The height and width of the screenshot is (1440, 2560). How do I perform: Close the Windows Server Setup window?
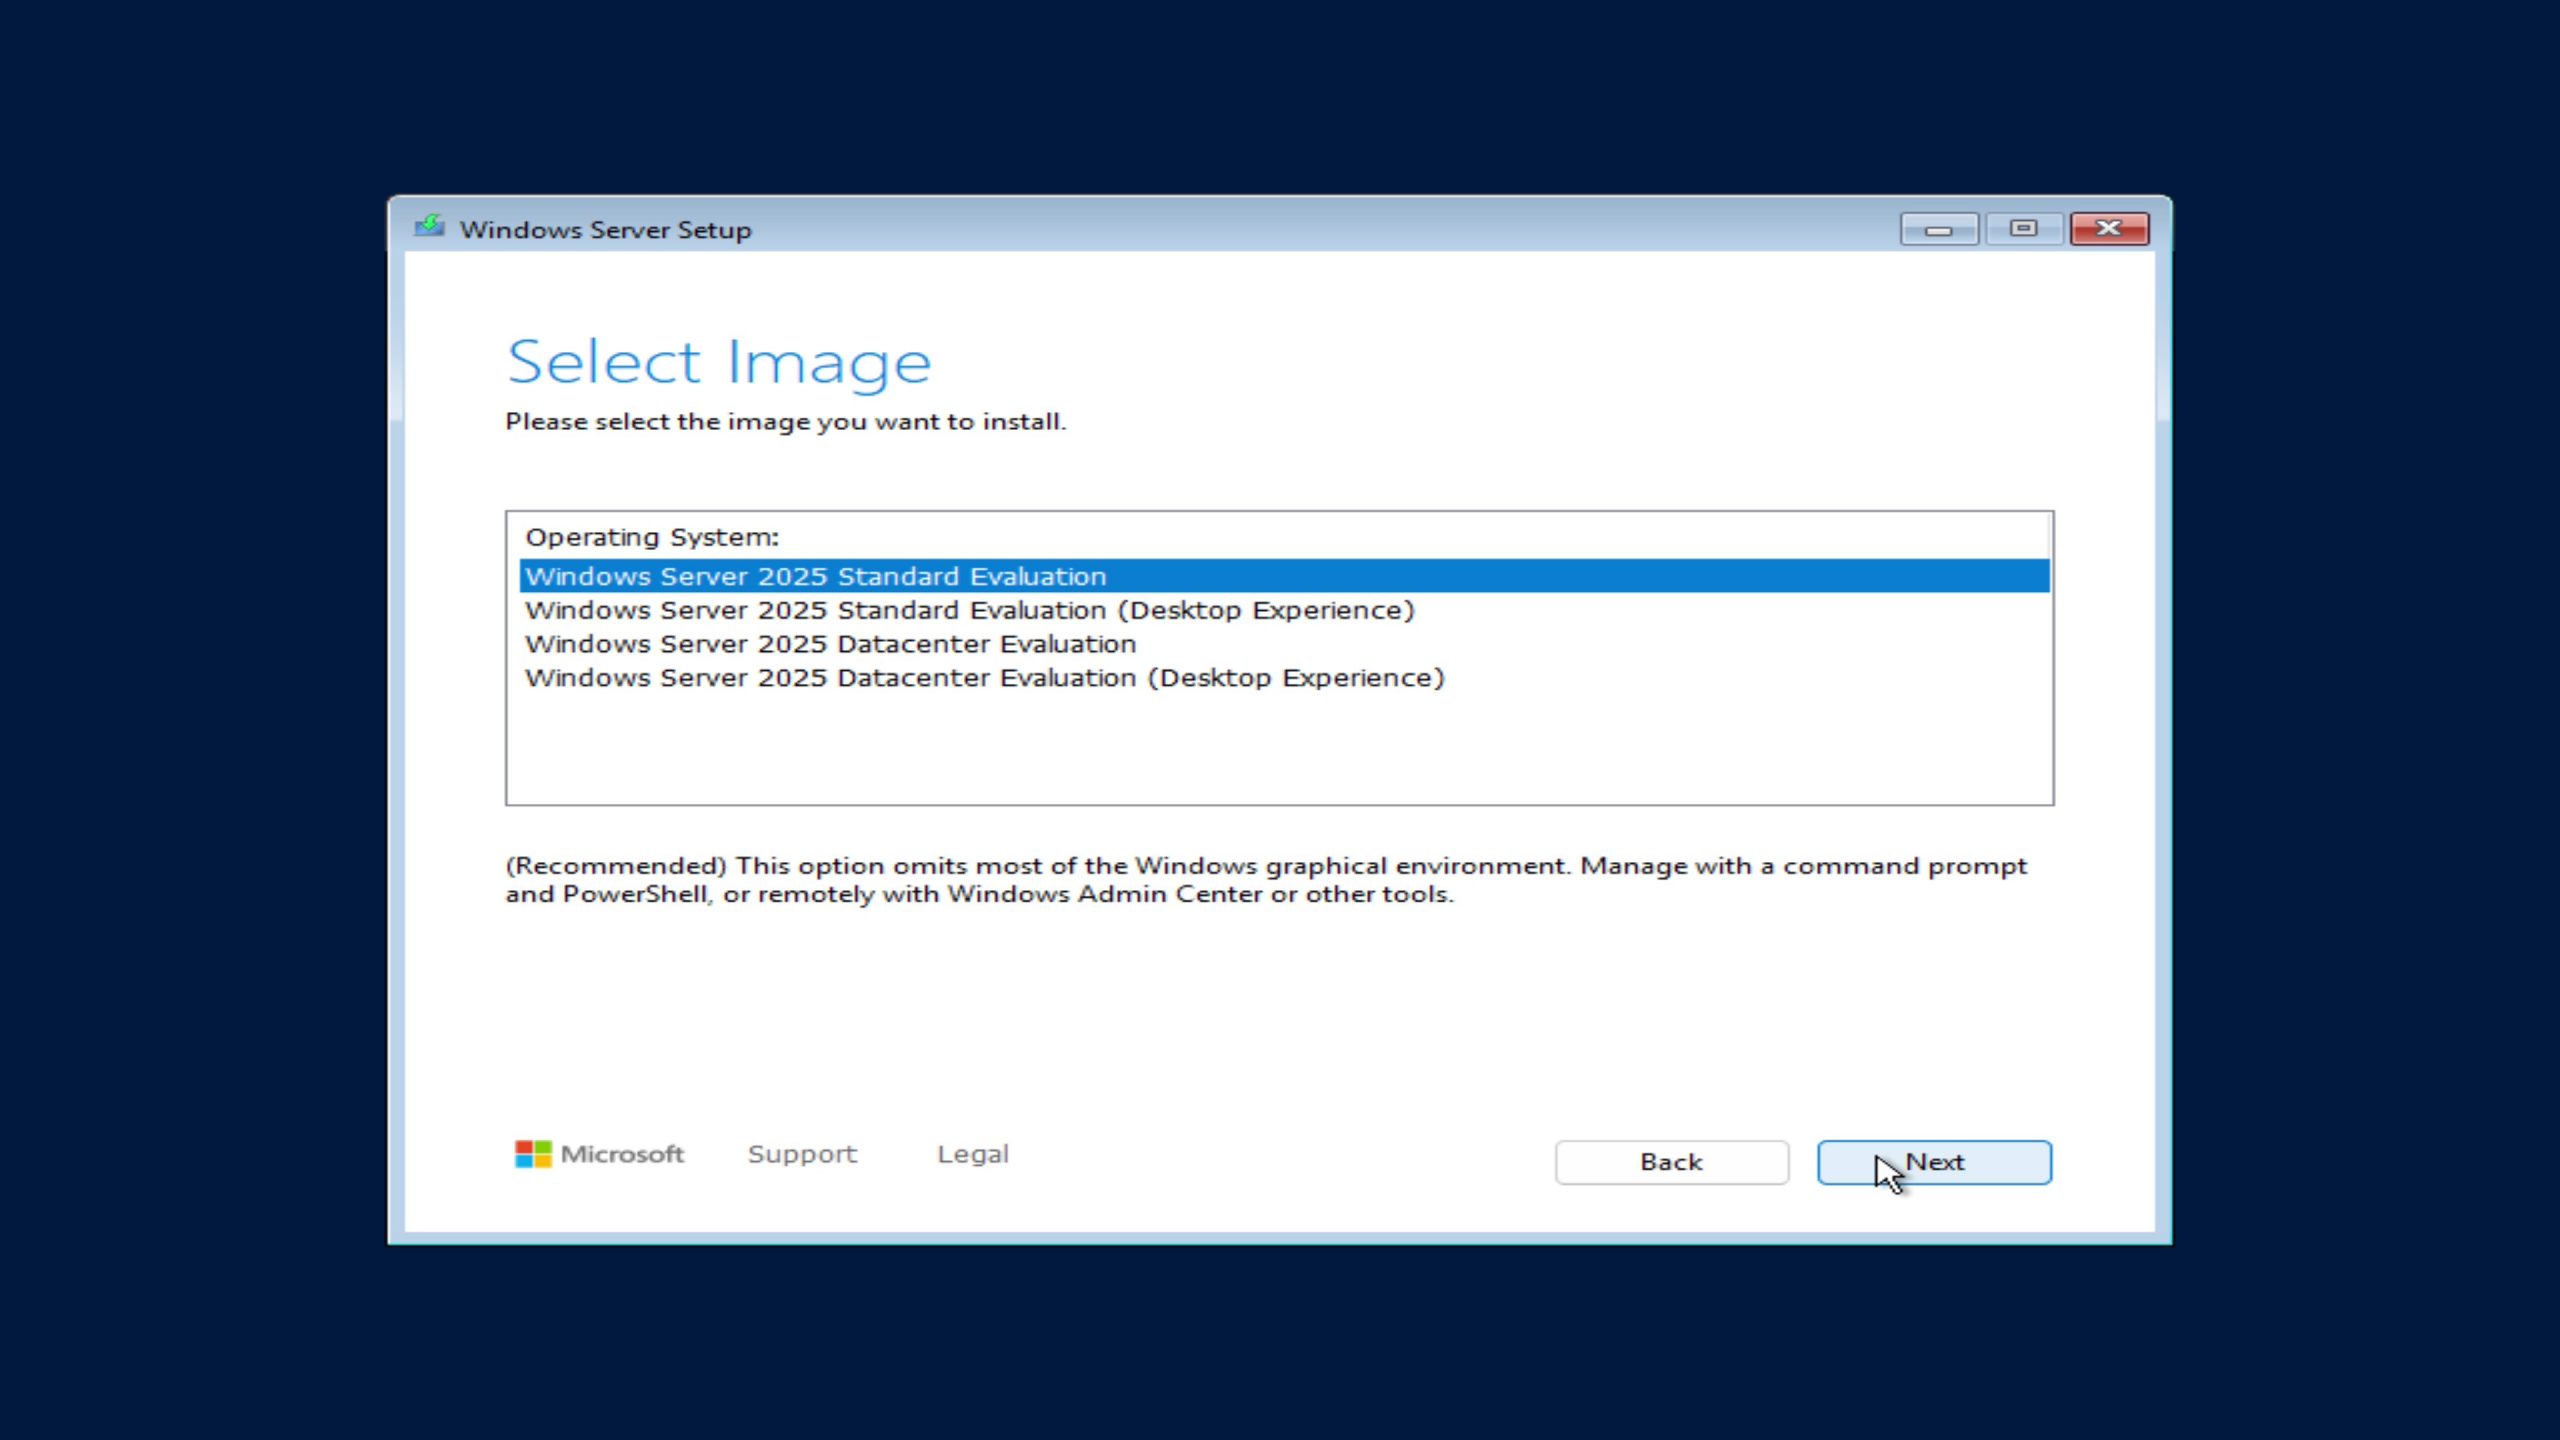coord(2109,229)
